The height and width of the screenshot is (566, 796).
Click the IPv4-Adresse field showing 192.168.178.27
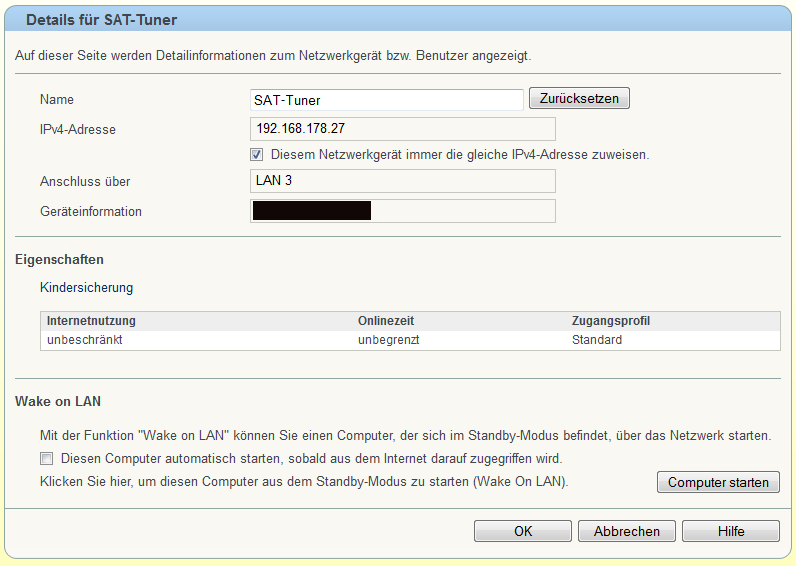pyautogui.click(x=402, y=129)
